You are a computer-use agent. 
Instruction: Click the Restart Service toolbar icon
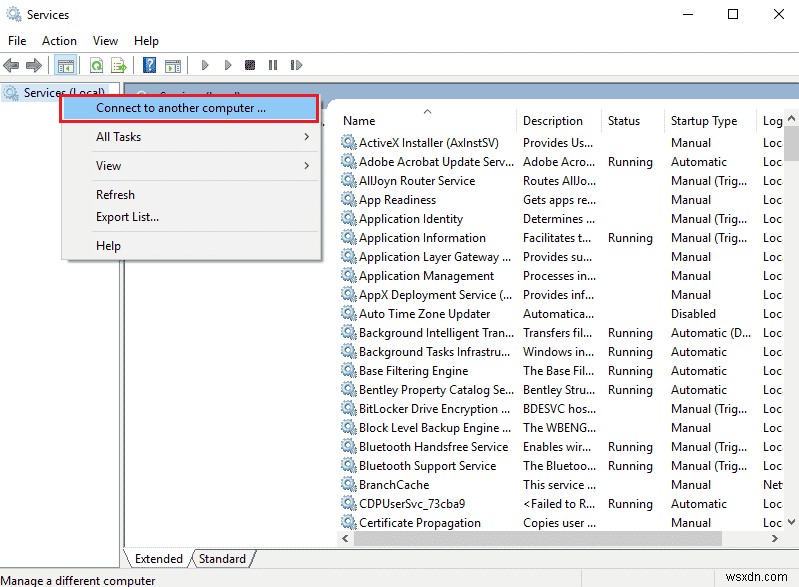click(x=295, y=66)
